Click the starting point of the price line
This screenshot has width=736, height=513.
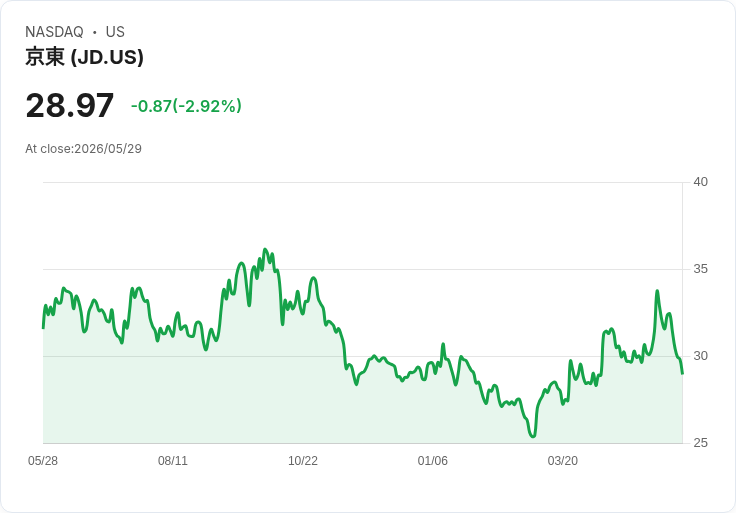43,328
